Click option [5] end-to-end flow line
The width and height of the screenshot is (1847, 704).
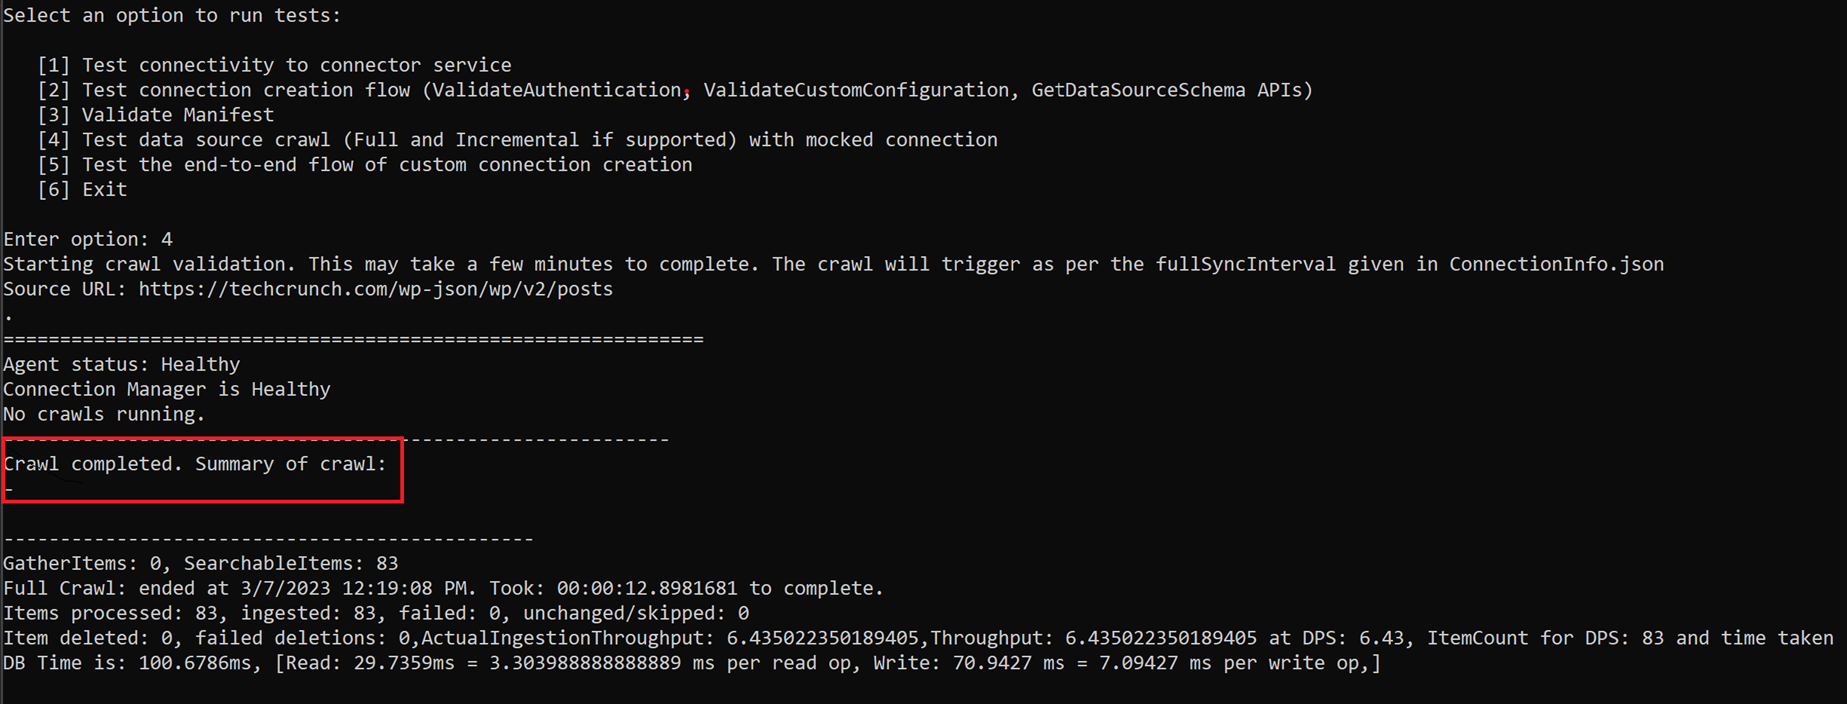pos(364,165)
